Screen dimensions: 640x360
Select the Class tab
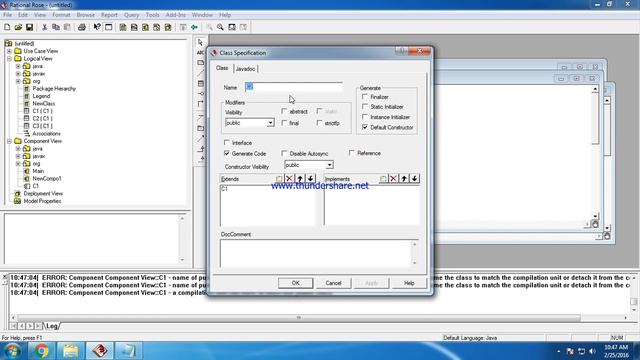pyautogui.click(x=222, y=68)
